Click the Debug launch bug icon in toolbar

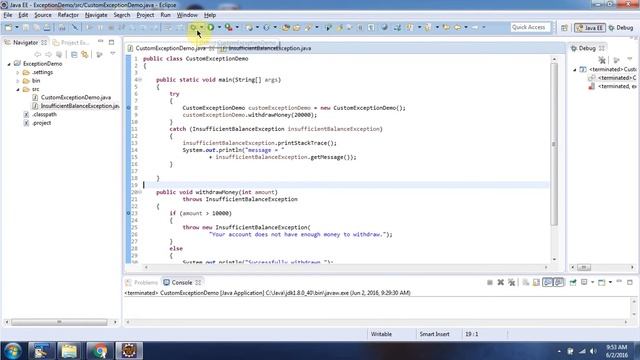[x=193, y=27]
